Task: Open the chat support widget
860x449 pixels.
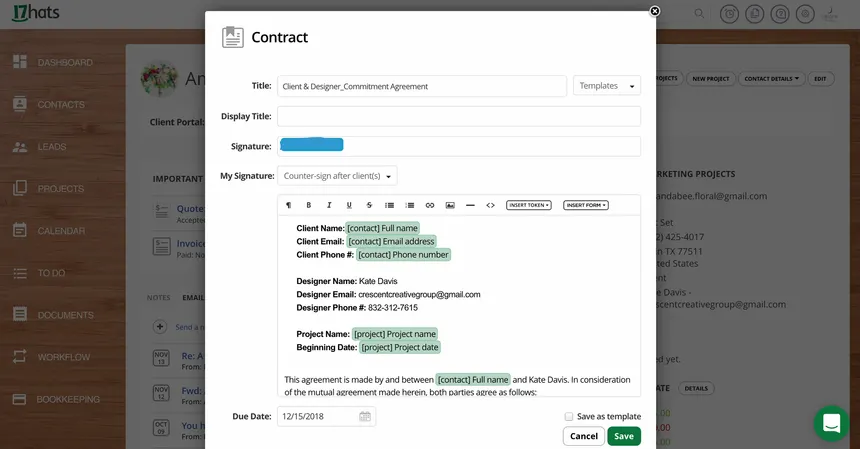Action: [x=831, y=424]
